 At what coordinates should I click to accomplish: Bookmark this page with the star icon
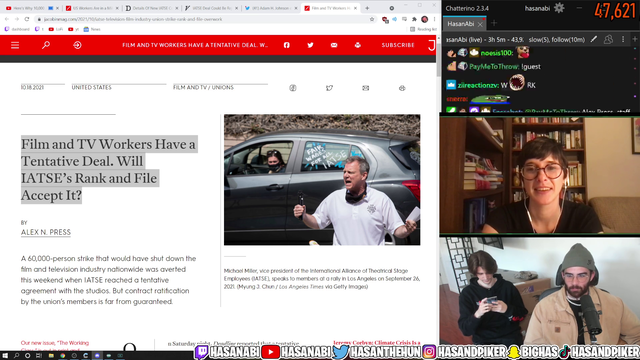(x=372, y=19)
